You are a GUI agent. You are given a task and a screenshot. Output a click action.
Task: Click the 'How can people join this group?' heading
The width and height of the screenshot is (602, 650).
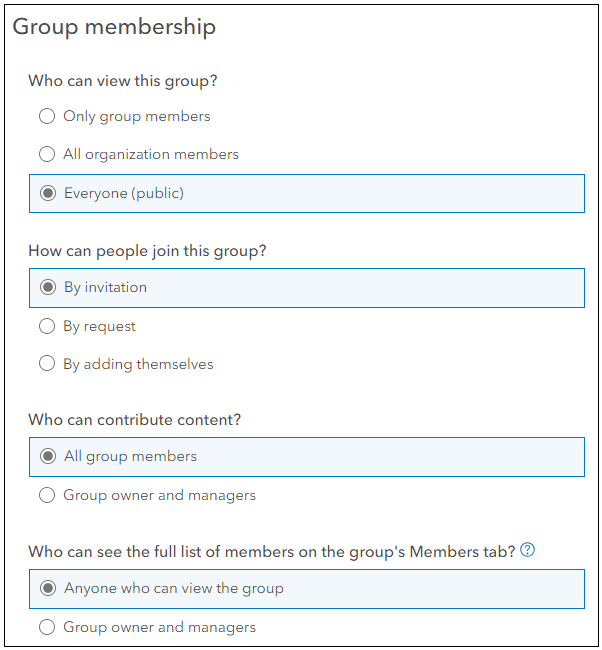[147, 251]
